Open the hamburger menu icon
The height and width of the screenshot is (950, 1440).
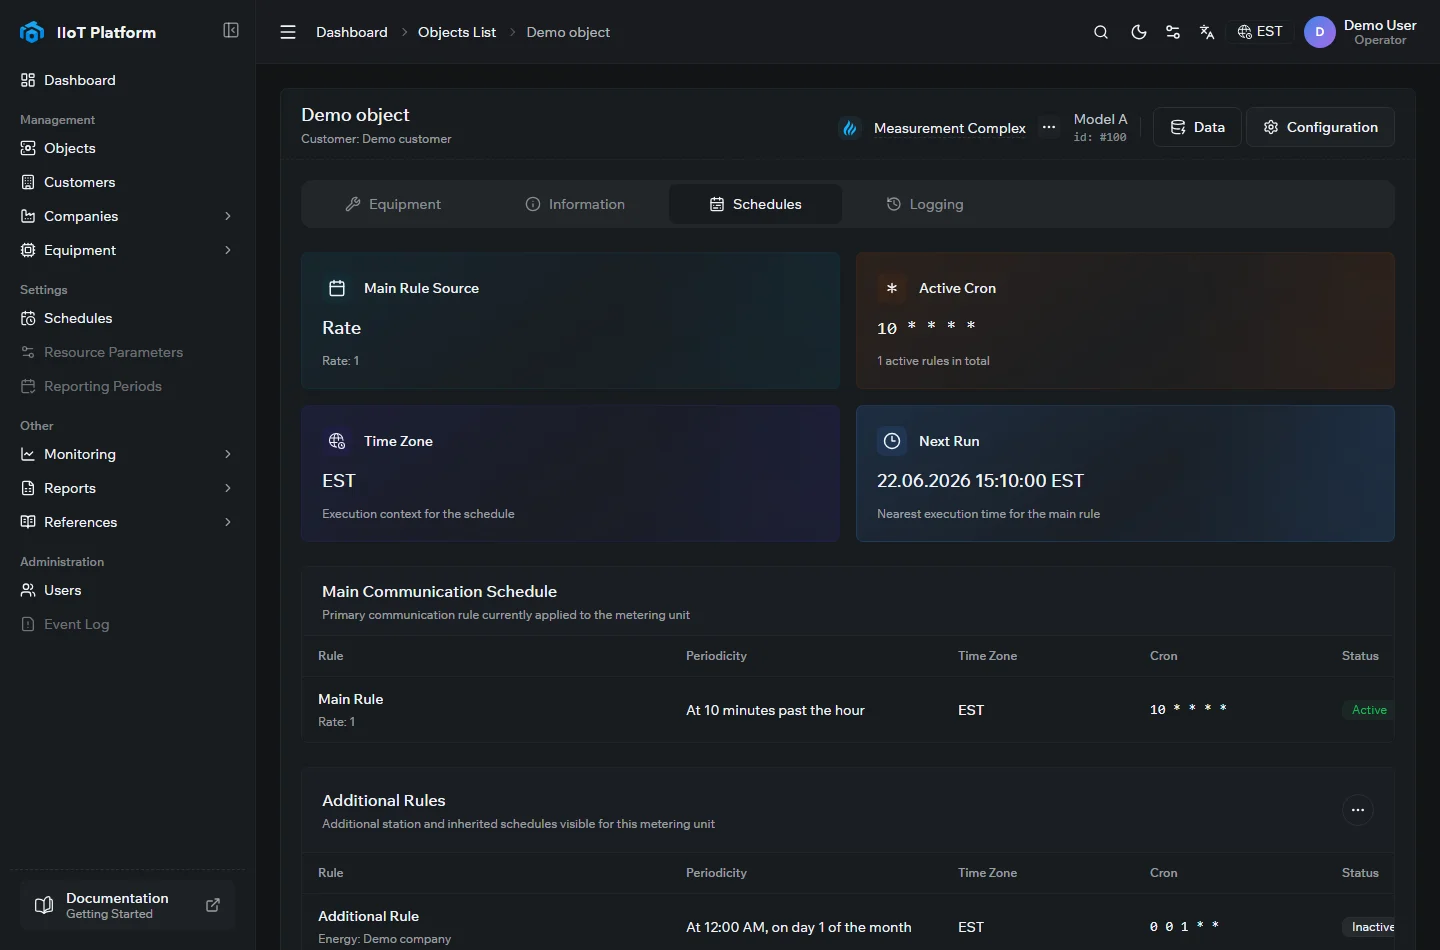point(288,32)
